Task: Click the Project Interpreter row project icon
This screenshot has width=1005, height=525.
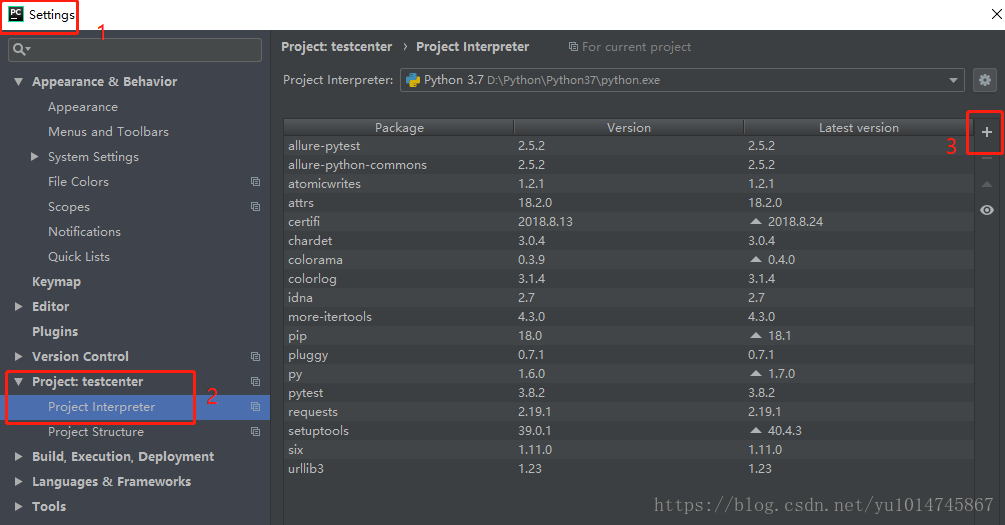Action: coord(255,406)
